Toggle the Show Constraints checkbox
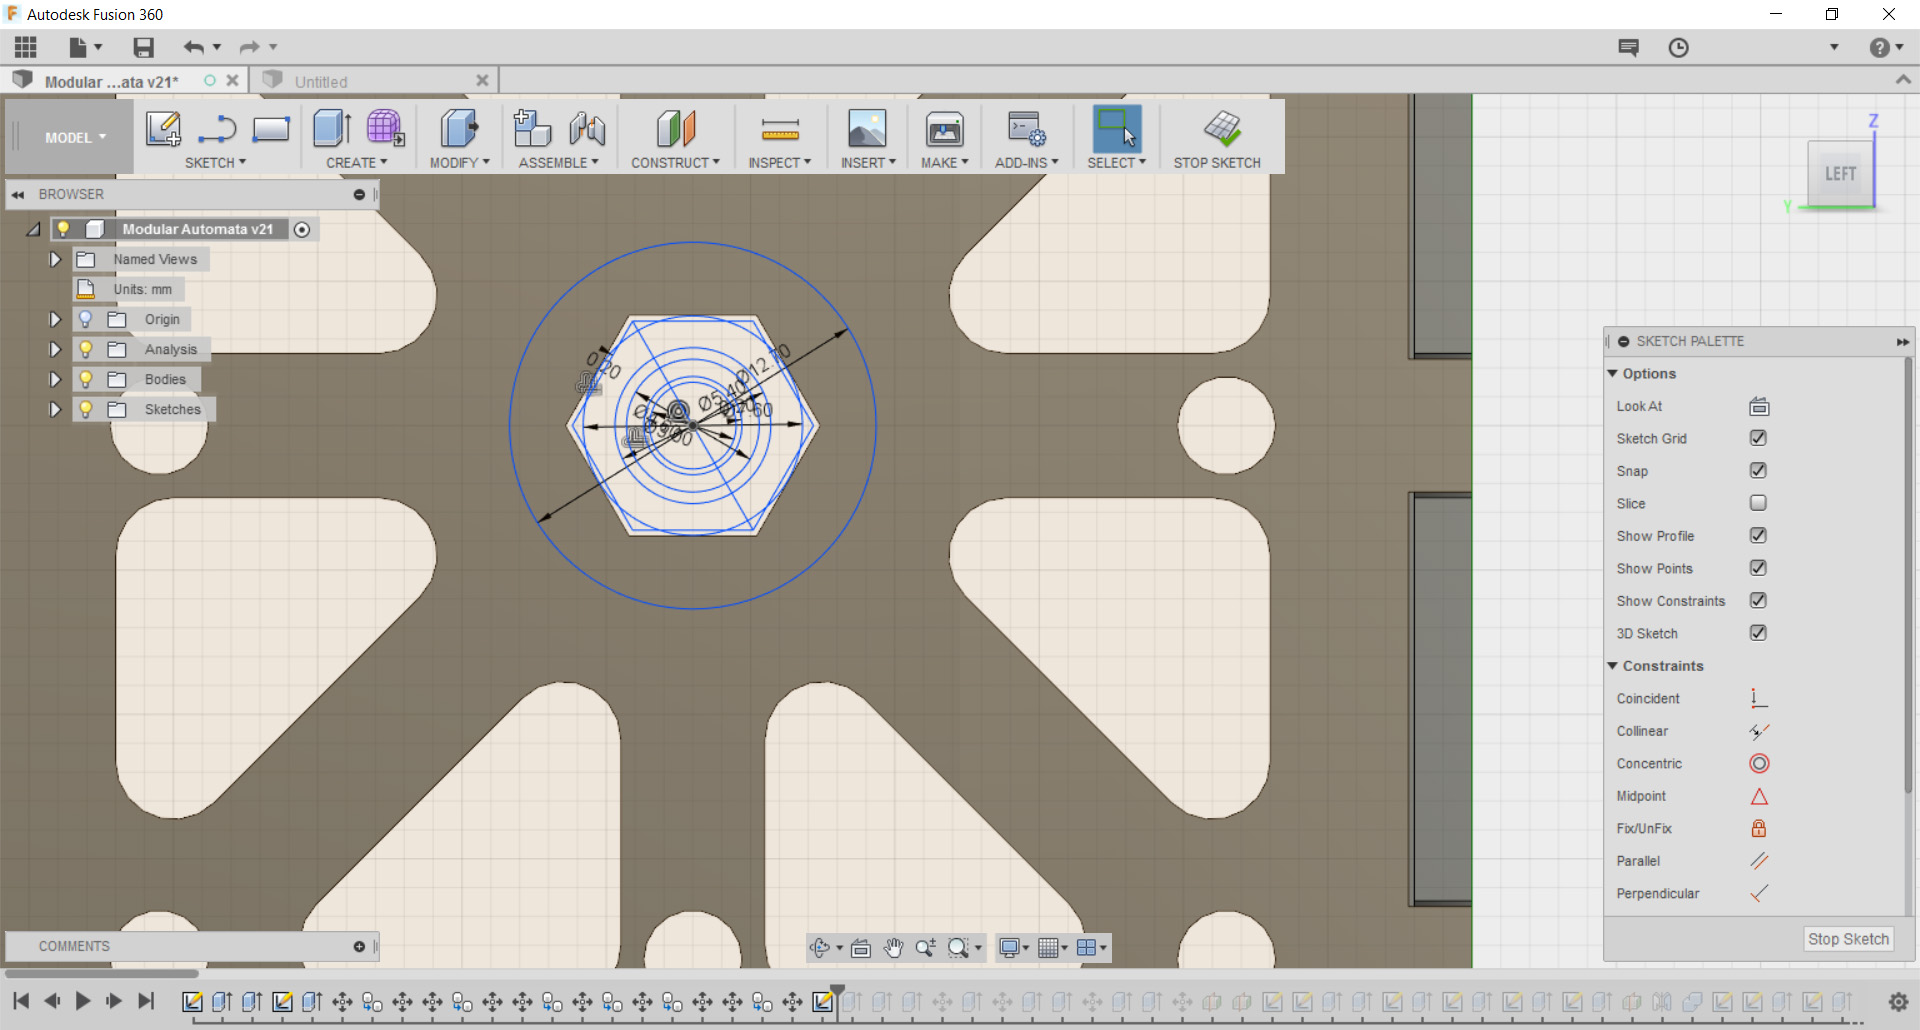The height and width of the screenshot is (1030, 1920). (1758, 601)
